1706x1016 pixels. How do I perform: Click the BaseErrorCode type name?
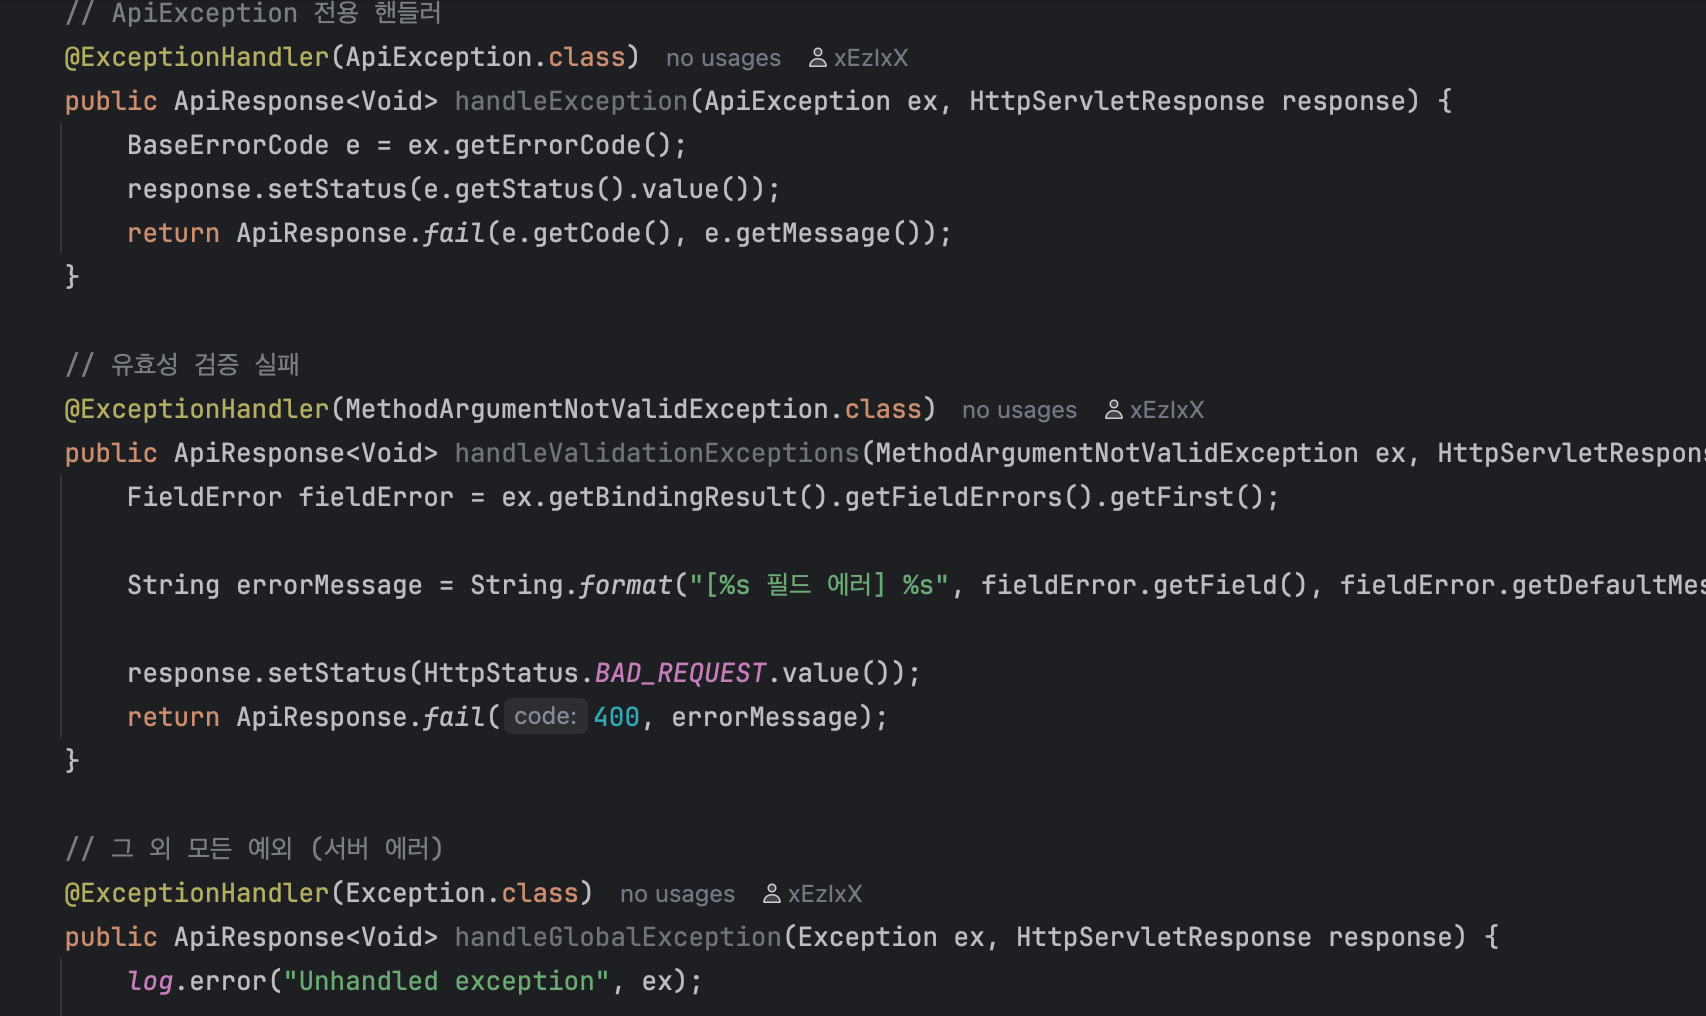[228, 145]
